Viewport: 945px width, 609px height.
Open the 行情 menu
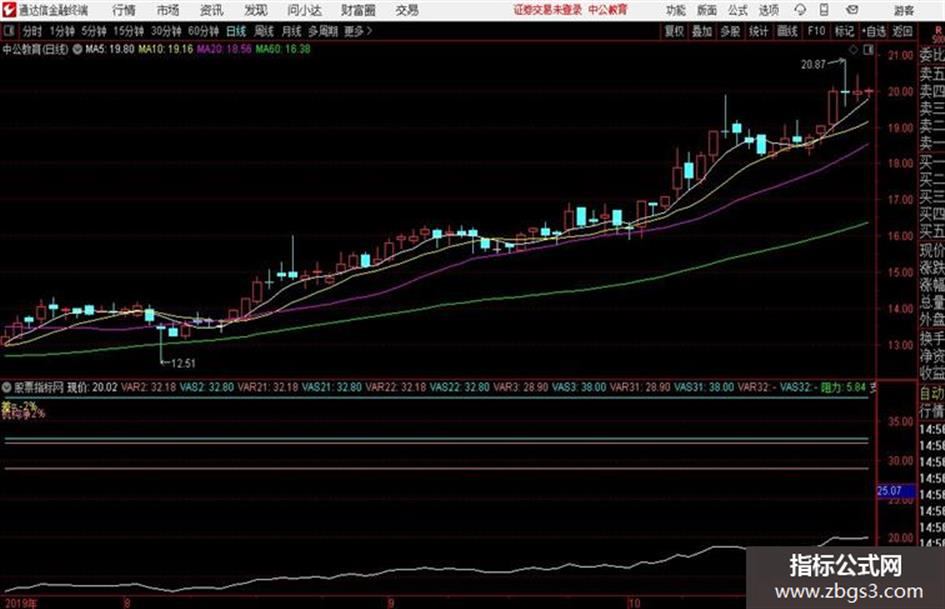coord(124,10)
